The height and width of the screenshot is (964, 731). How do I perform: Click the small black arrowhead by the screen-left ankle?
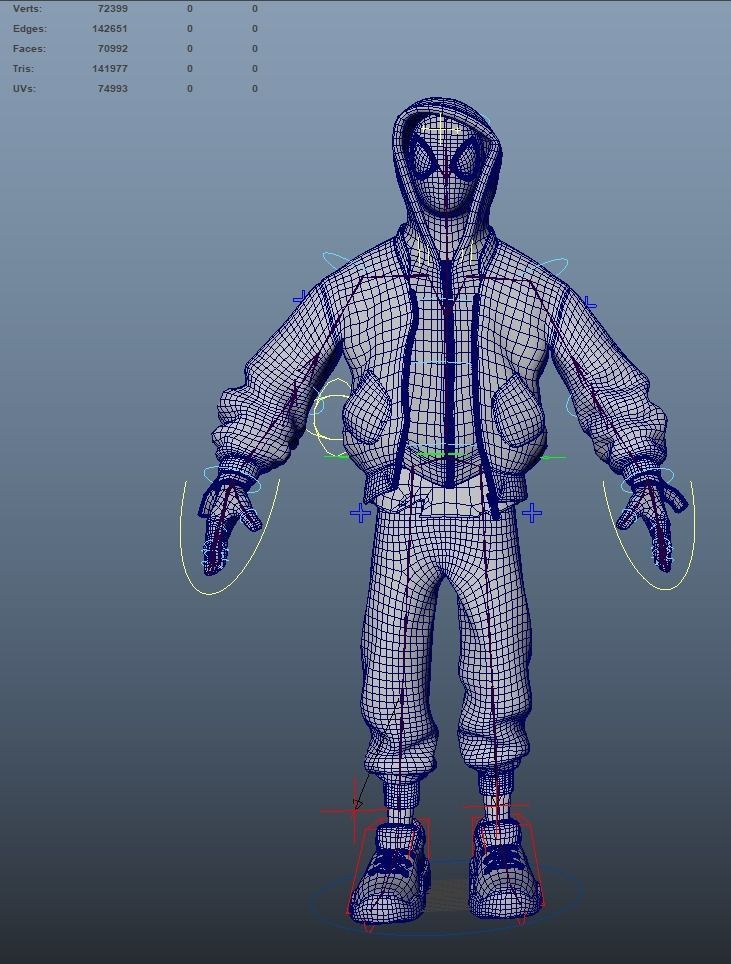tap(358, 804)
